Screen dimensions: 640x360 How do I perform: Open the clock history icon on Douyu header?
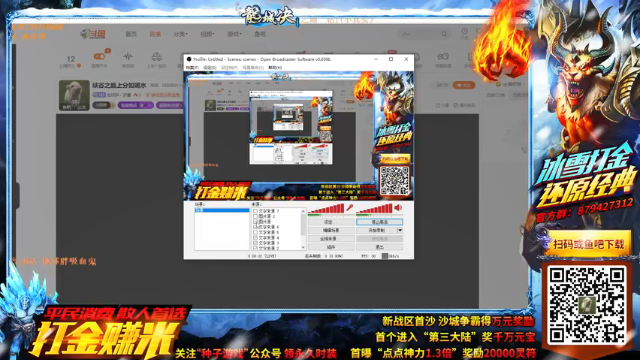pyautogui.click(x=464, y=31)
